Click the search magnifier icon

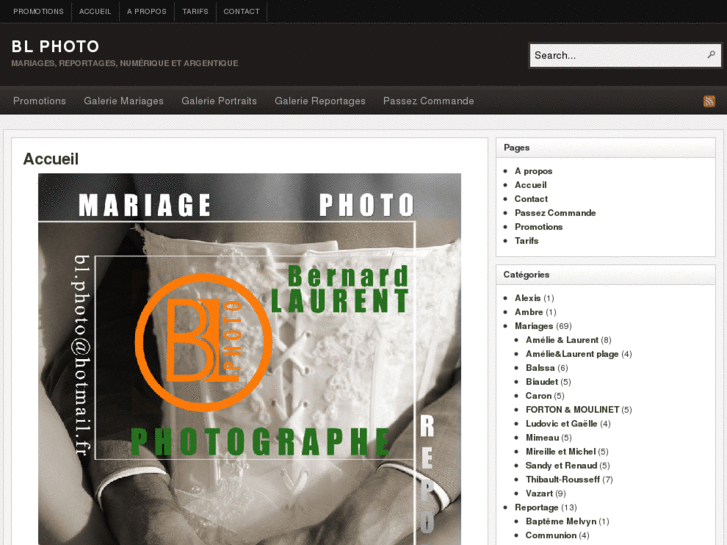click(711, 55)
